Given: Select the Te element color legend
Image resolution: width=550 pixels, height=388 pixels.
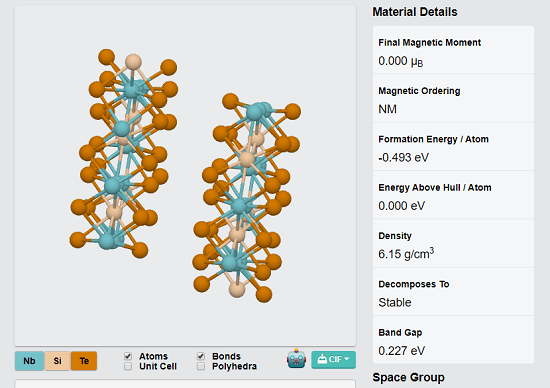Looking at the screenshot, I should [84, 361].
